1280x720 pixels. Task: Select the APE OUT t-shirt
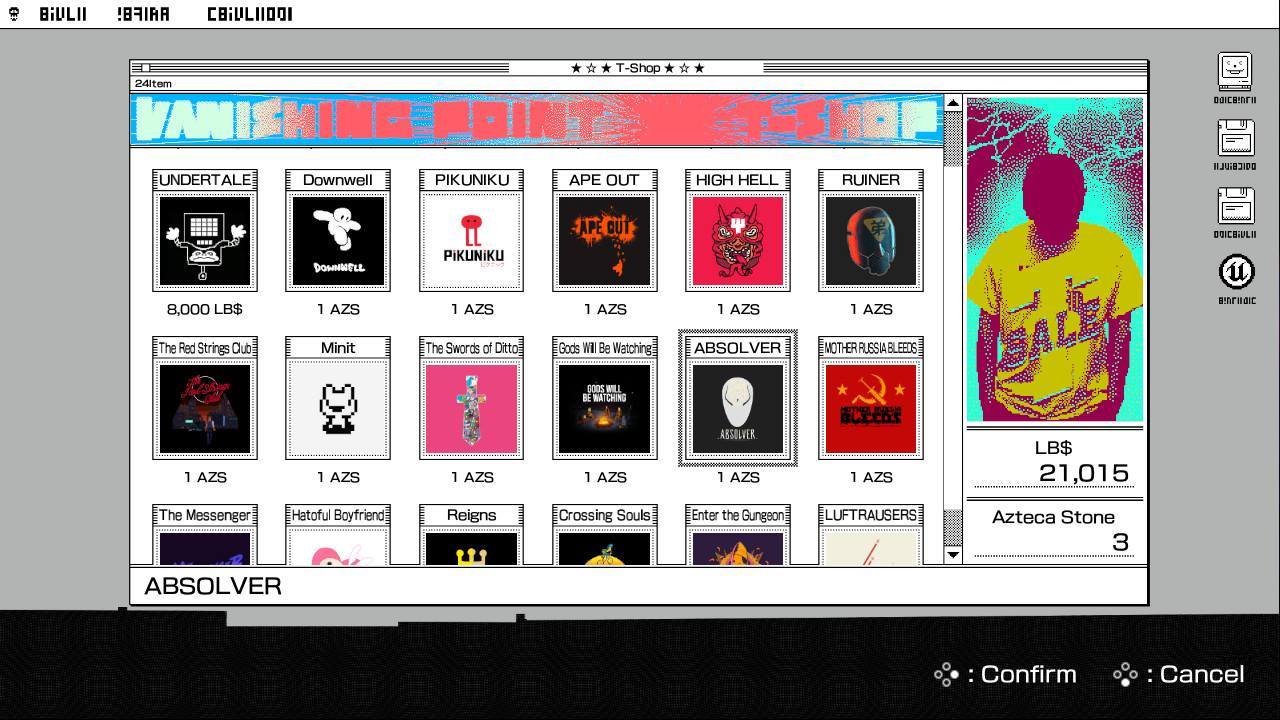click(x=604, y=230)
